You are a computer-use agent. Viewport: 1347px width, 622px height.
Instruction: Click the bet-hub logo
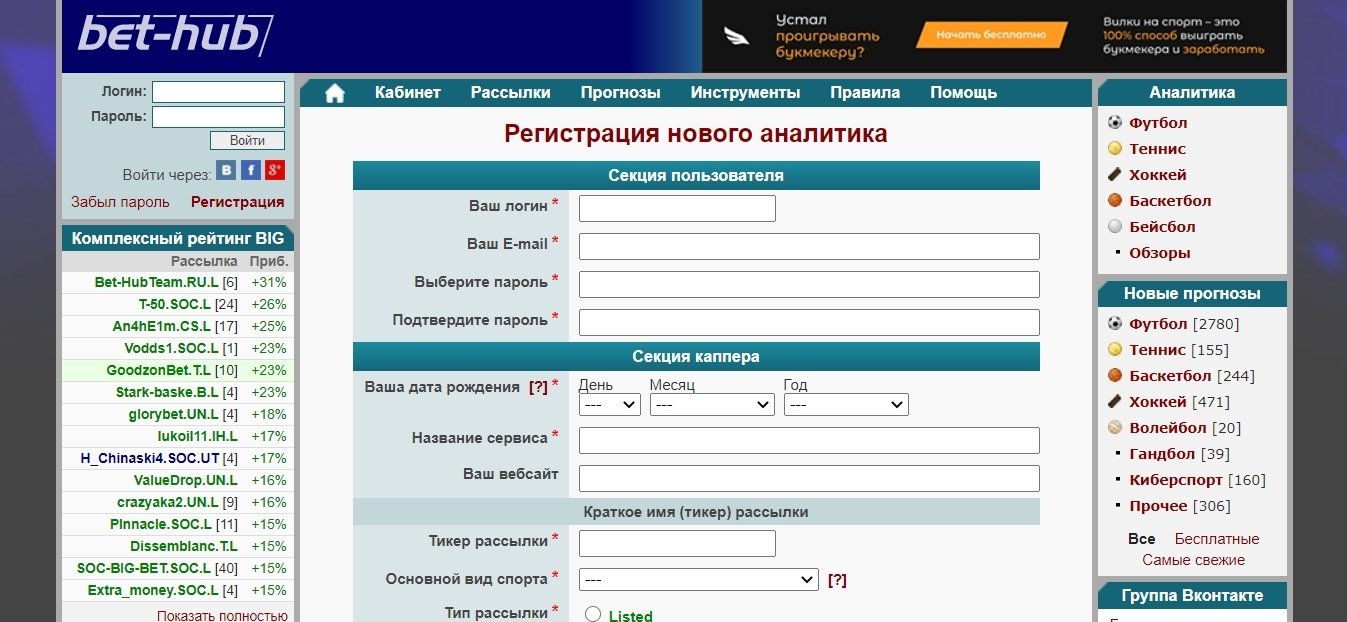[x=175, y=35]
